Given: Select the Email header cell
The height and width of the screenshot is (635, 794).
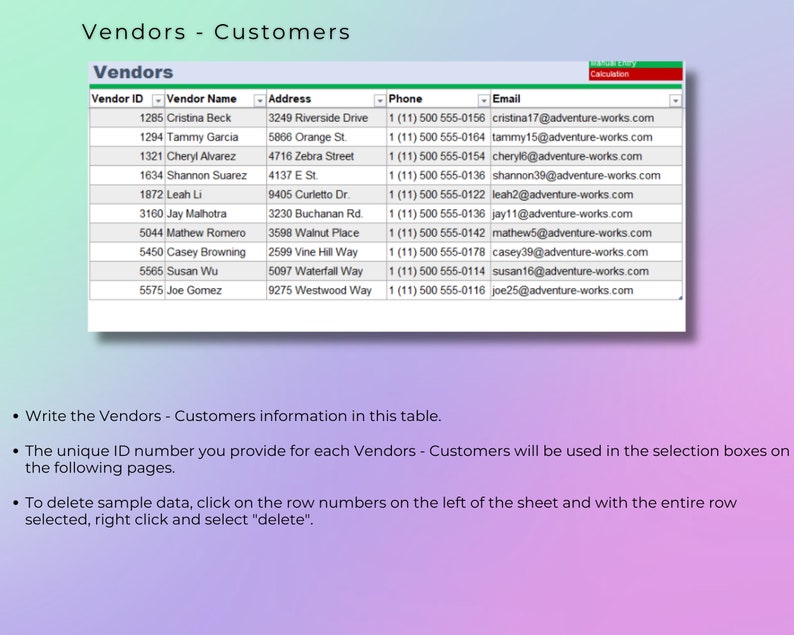Looking at the screenshot, I should point(586,99).
